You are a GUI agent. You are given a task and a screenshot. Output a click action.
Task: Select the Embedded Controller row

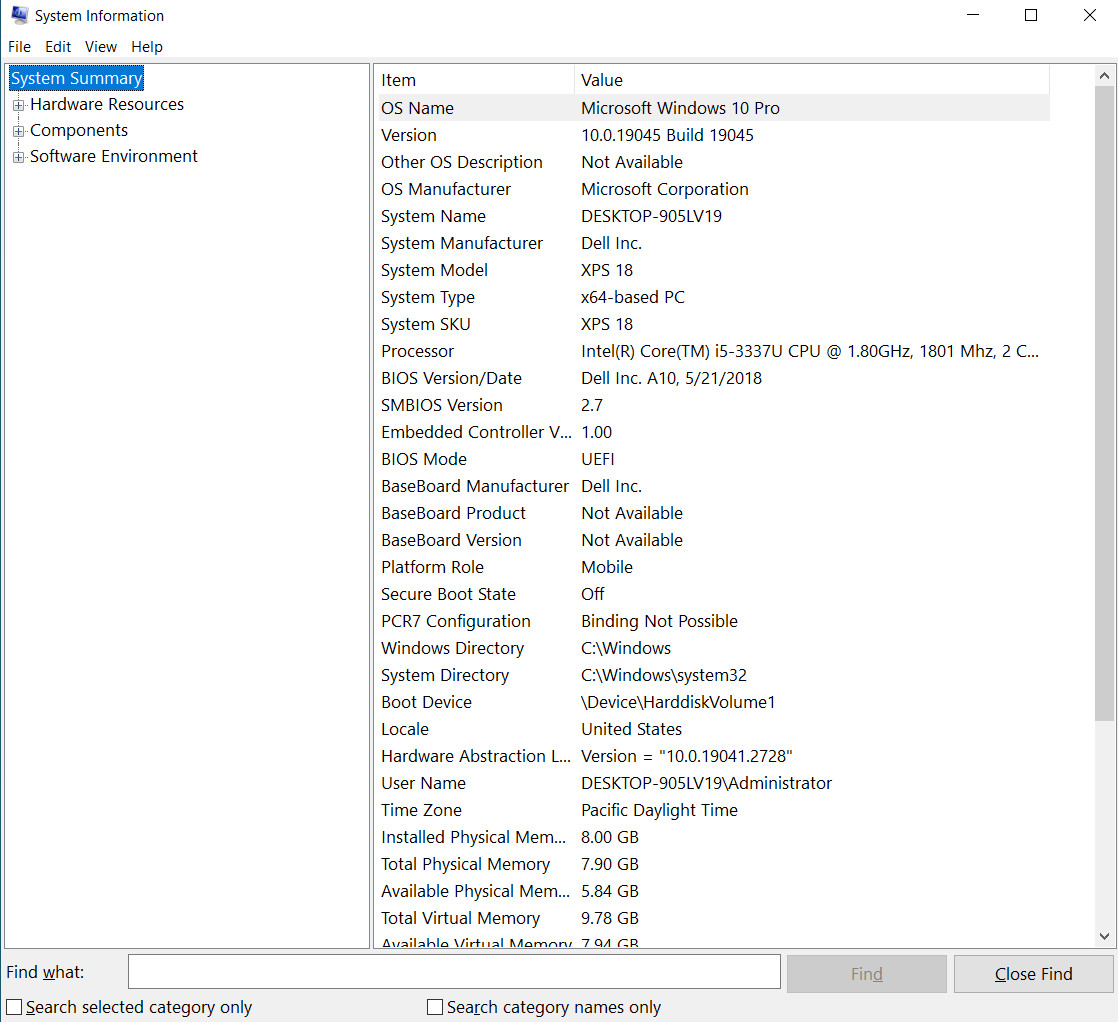pyautogui.click(x=714, y=433)
